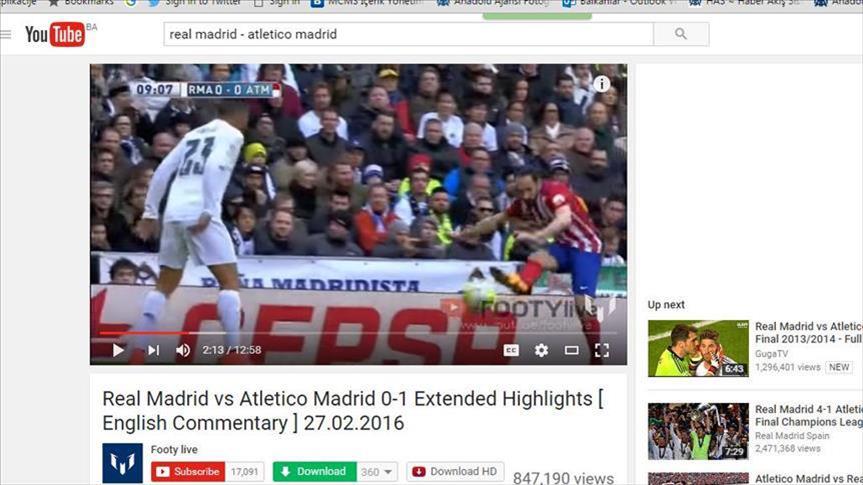Click the green Download button
The width and height of the screenshot is (863, 485).
[314, 472]
